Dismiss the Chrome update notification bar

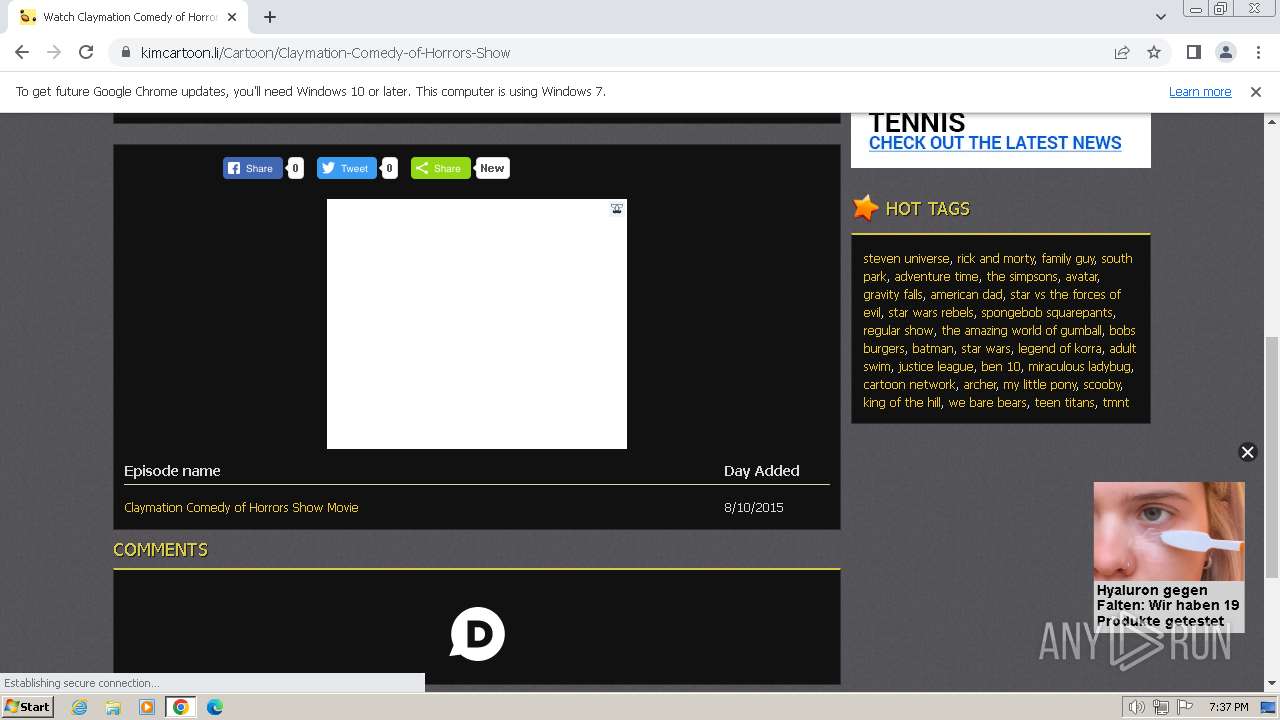tap(1256, 91)
